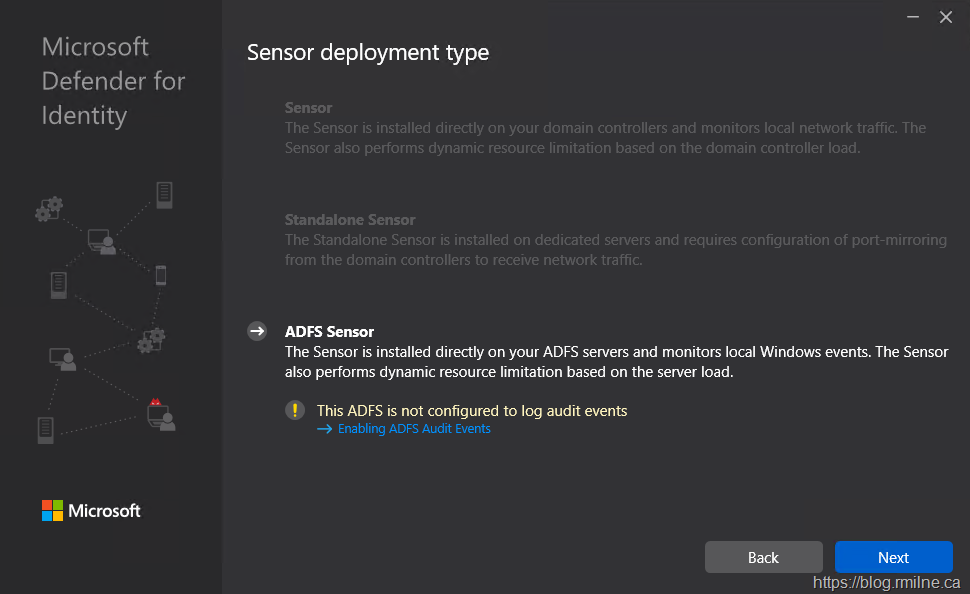Click the arrow icon beside ADFS Sensor

[257, 331]
